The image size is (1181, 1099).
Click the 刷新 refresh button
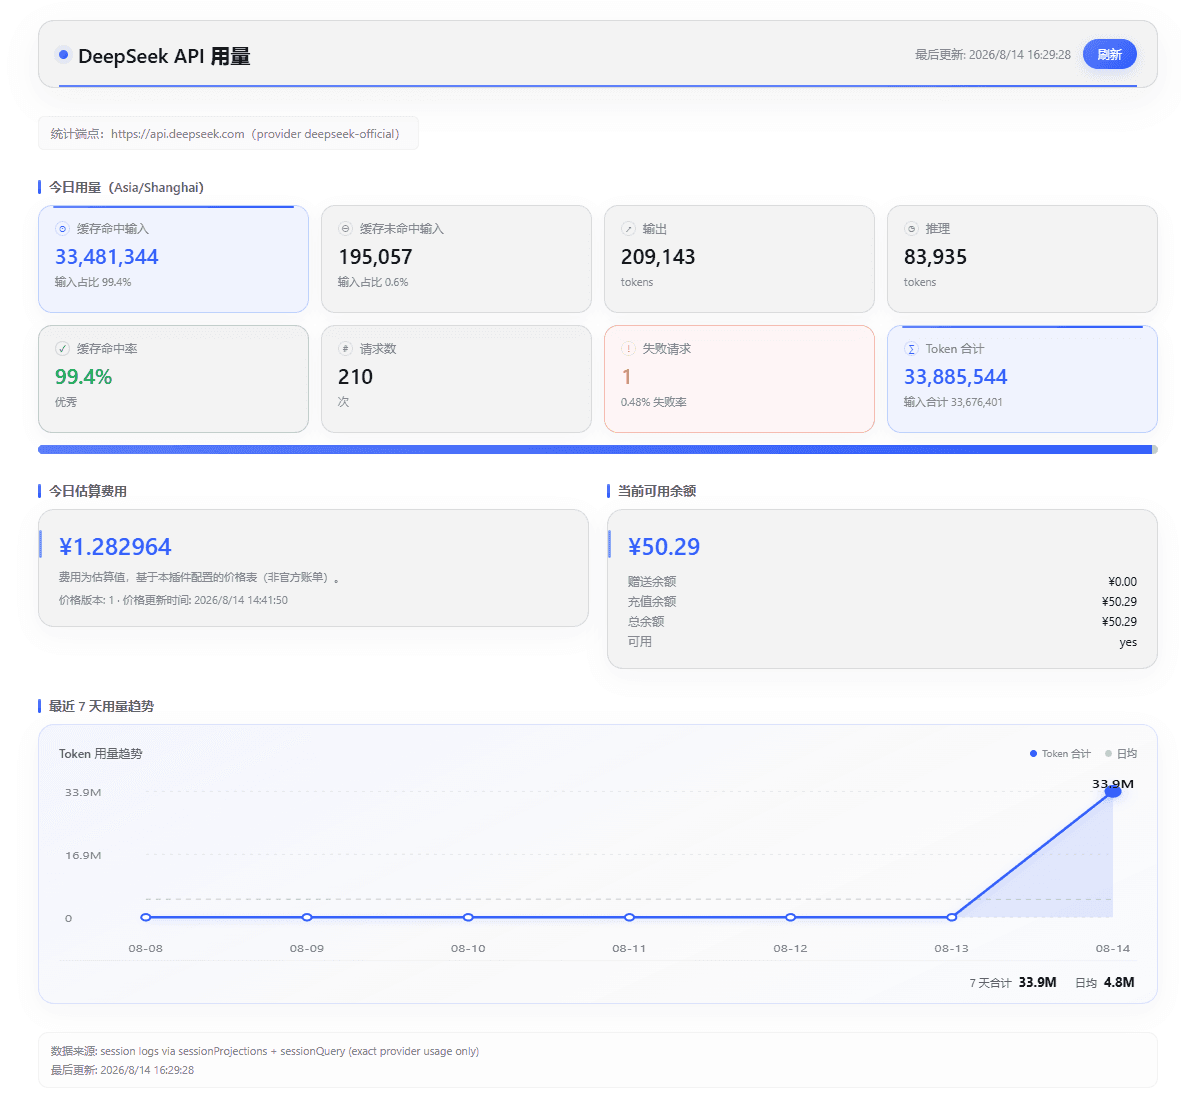[x=1109, y=54]
